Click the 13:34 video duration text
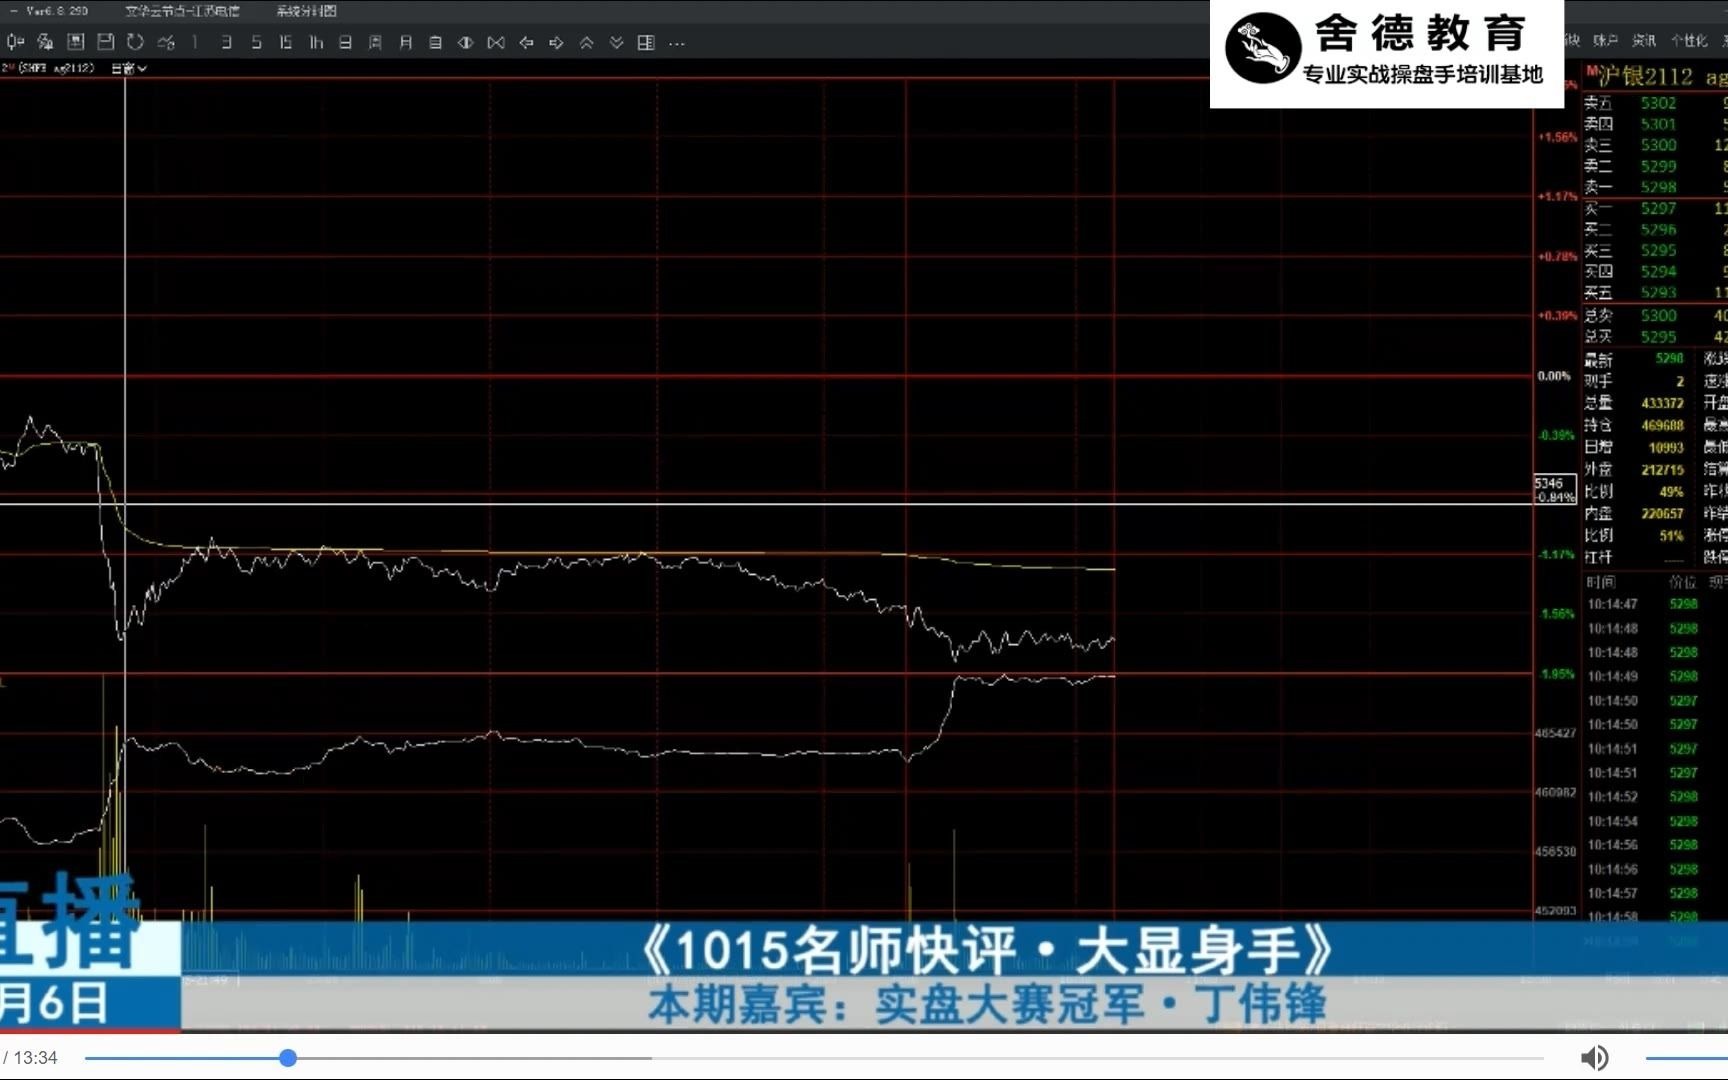Viewport: 1728px width, 1080px height. pyautogui.click(x=36, y=1058)
